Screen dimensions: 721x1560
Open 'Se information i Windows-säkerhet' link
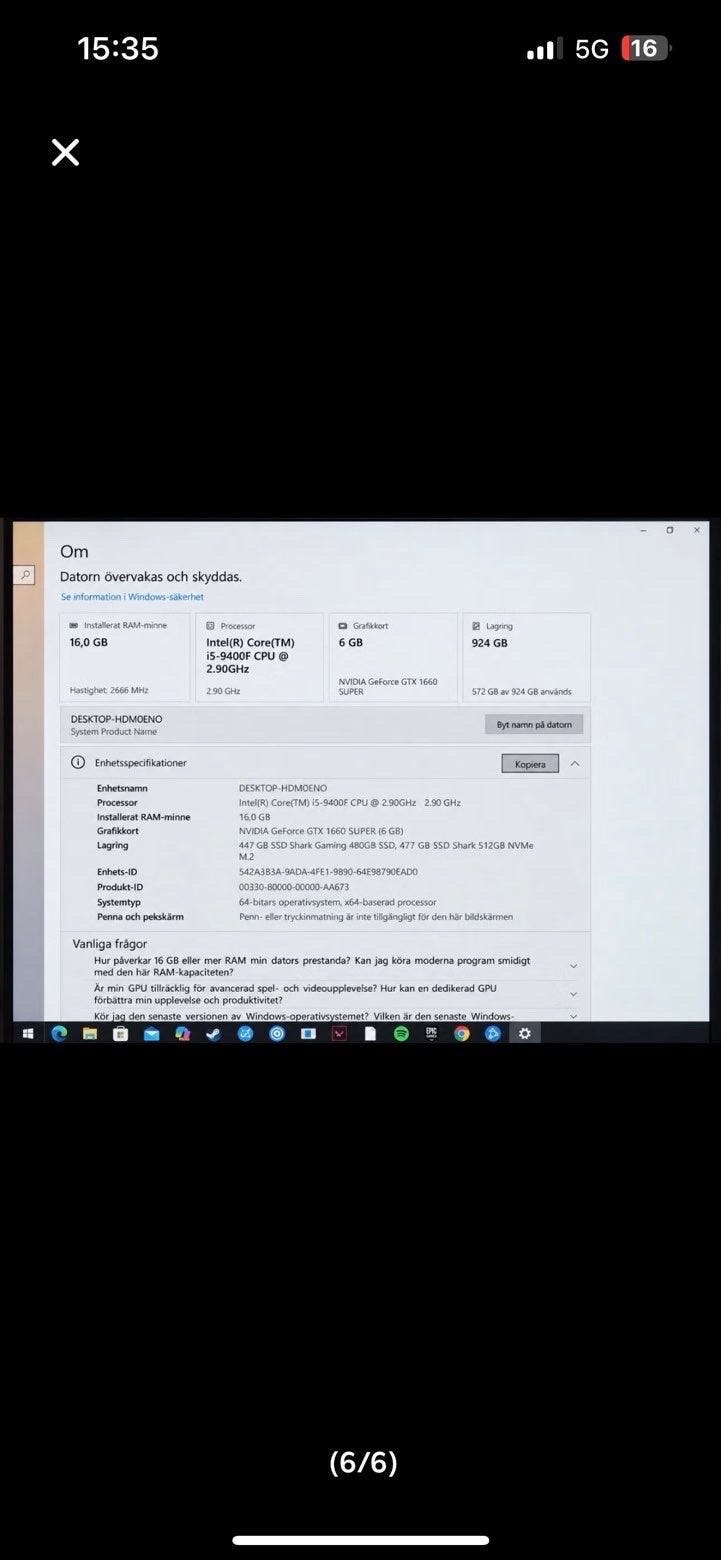point(132,597)
